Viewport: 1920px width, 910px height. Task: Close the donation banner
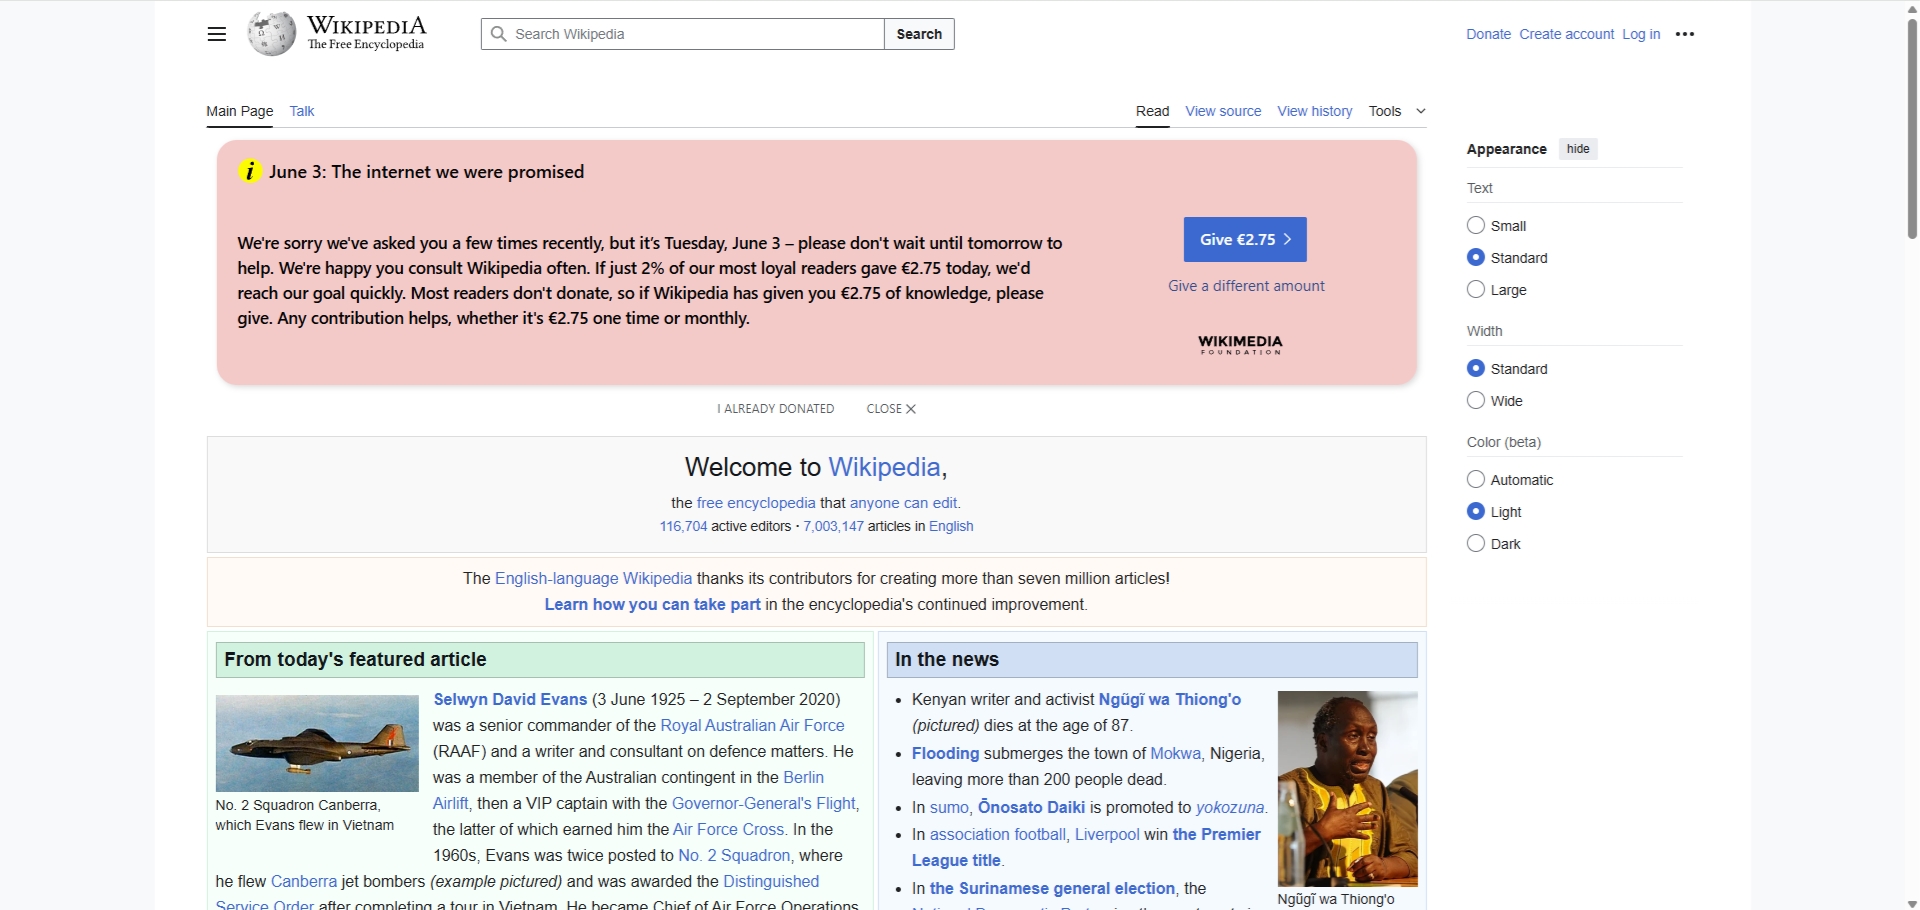pyautogui.click(x=891, y=409)
